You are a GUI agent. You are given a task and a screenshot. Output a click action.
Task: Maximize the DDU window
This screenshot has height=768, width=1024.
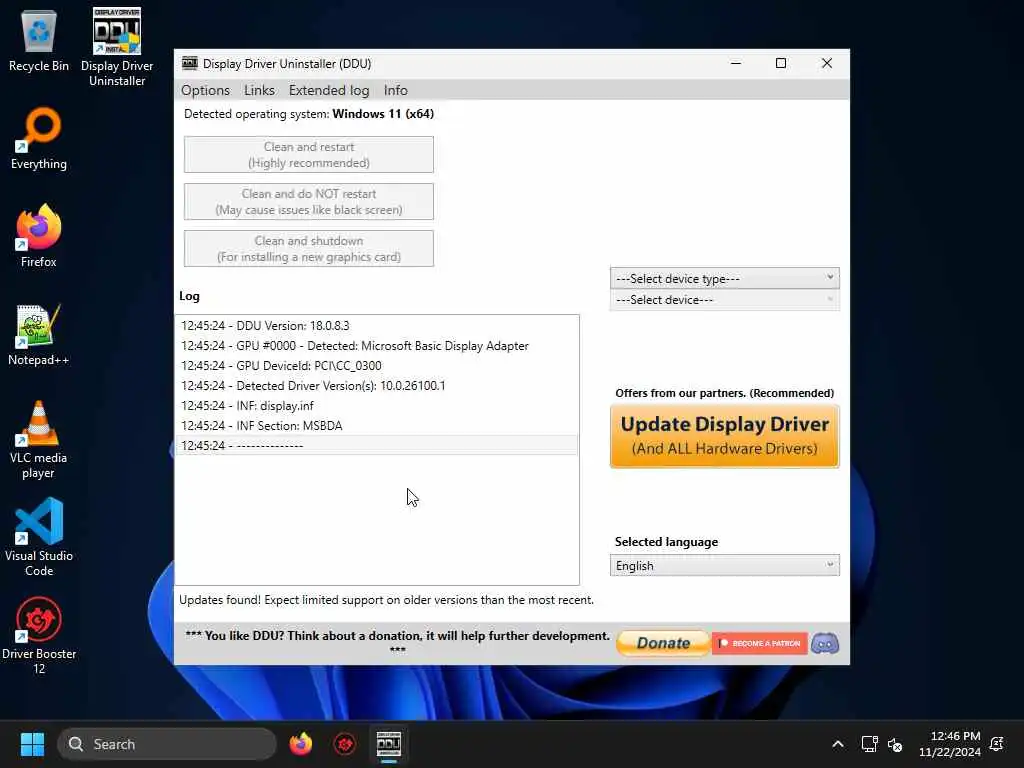click(x=781, y=63)
